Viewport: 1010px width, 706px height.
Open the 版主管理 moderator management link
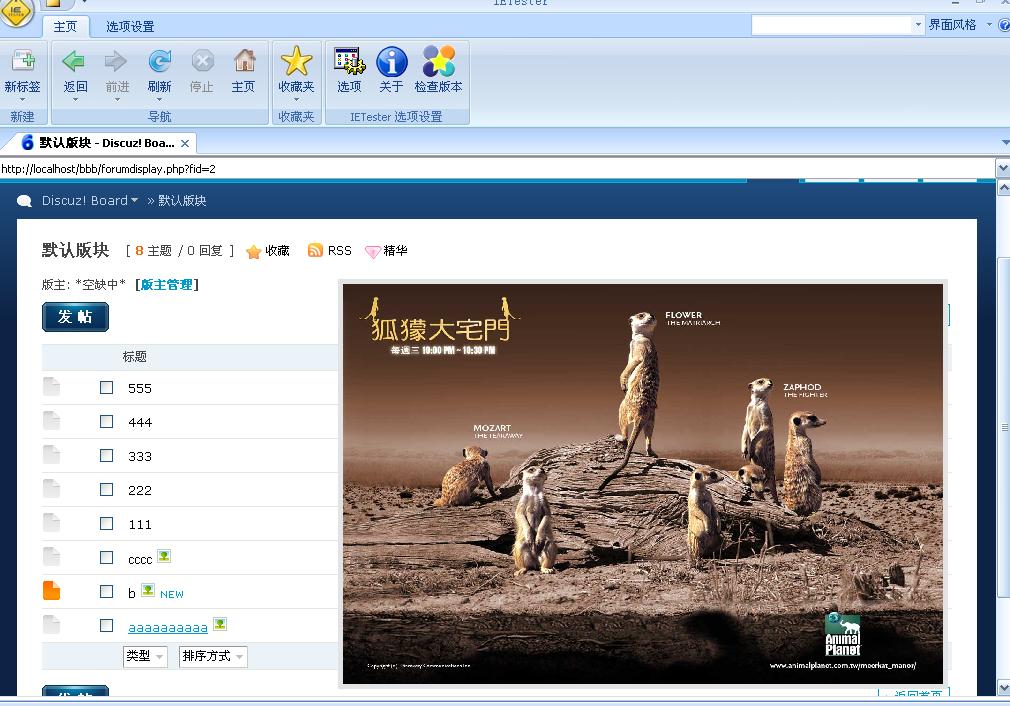[167, 285]
